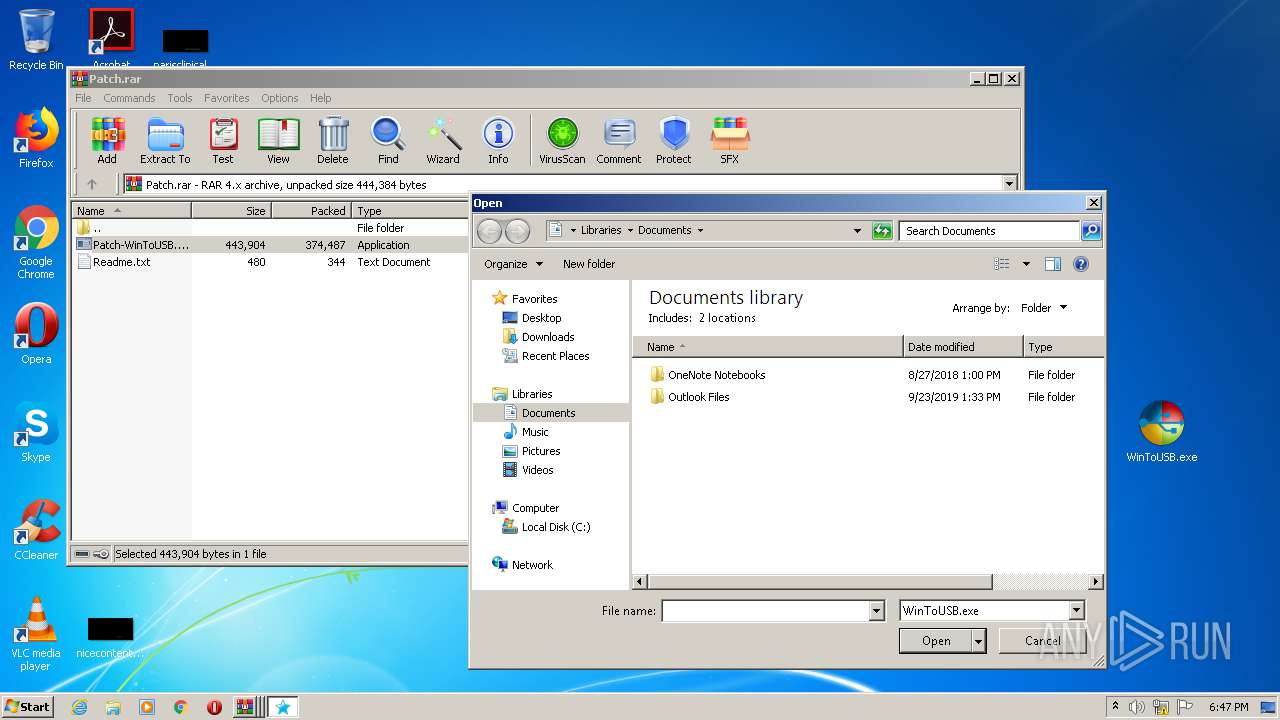Open the Firefox desktop shortcut
The width and height of the screenshot is (1280, 720).
(36, 138)
